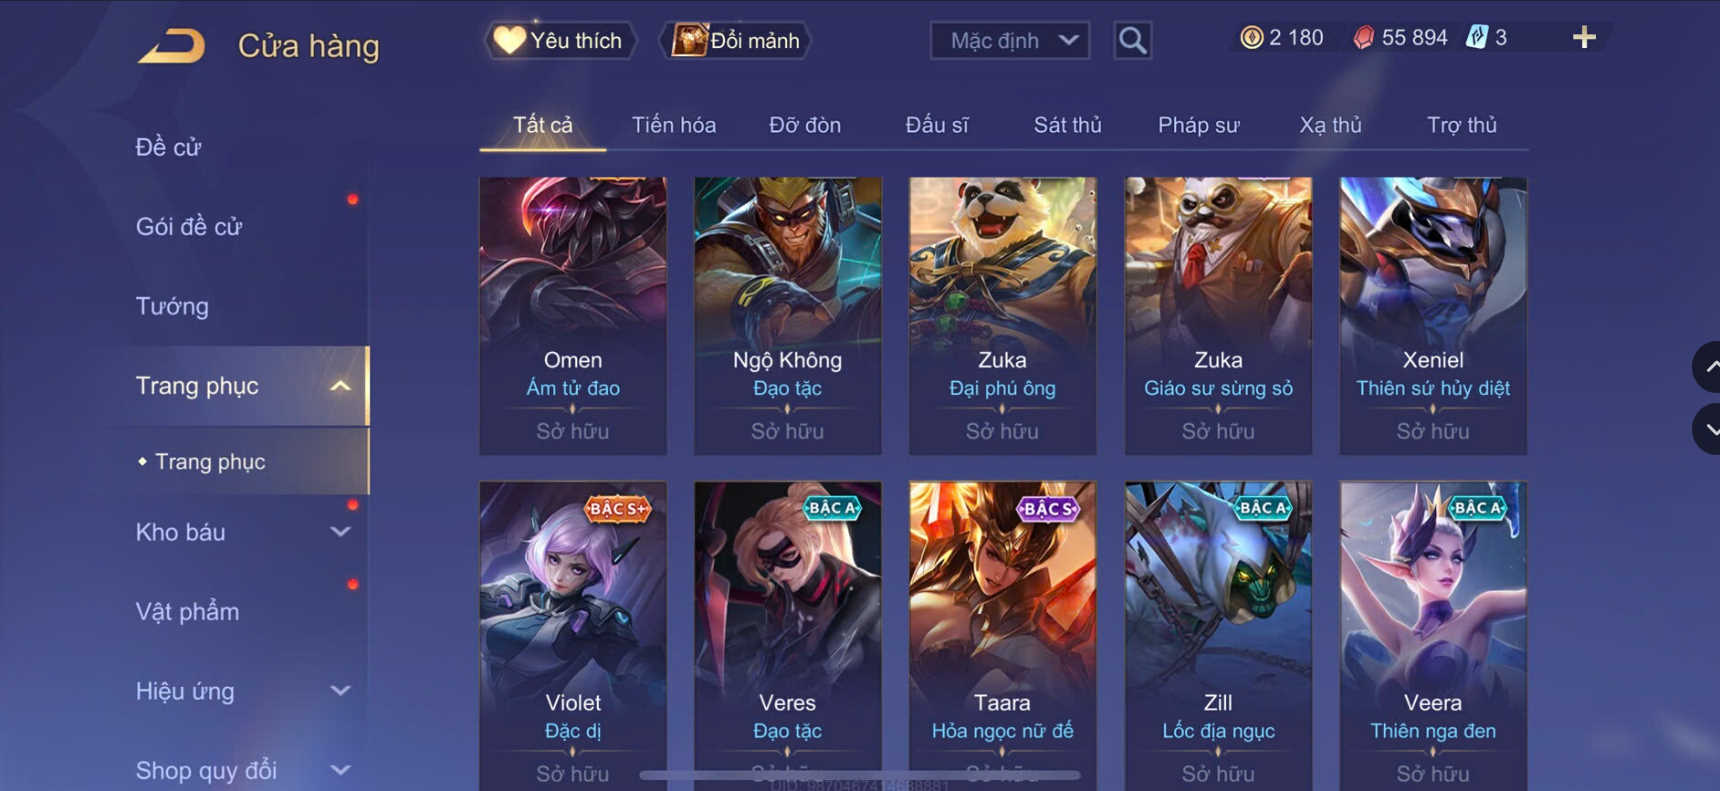Select Xeniel Thiên sứ hủy diệt card
This screenshot has height=791, width=1720.
click(x=1433, y=316)
